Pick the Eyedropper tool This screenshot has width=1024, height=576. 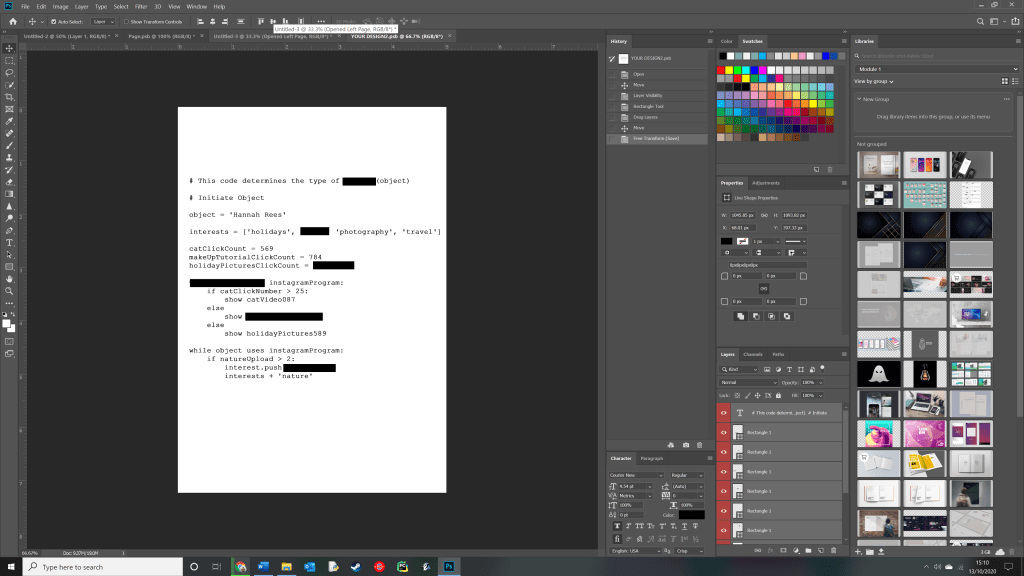pyautogui.click(x=9, y=120)
